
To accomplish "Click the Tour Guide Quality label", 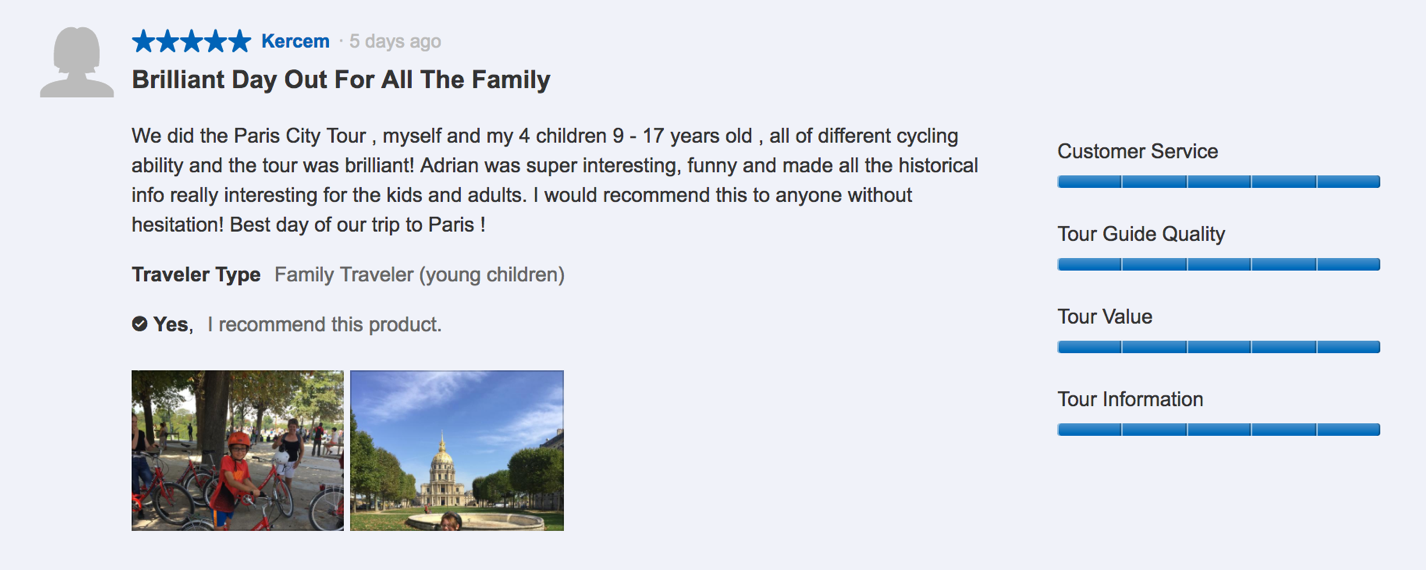I will (x=1141, y=234).
